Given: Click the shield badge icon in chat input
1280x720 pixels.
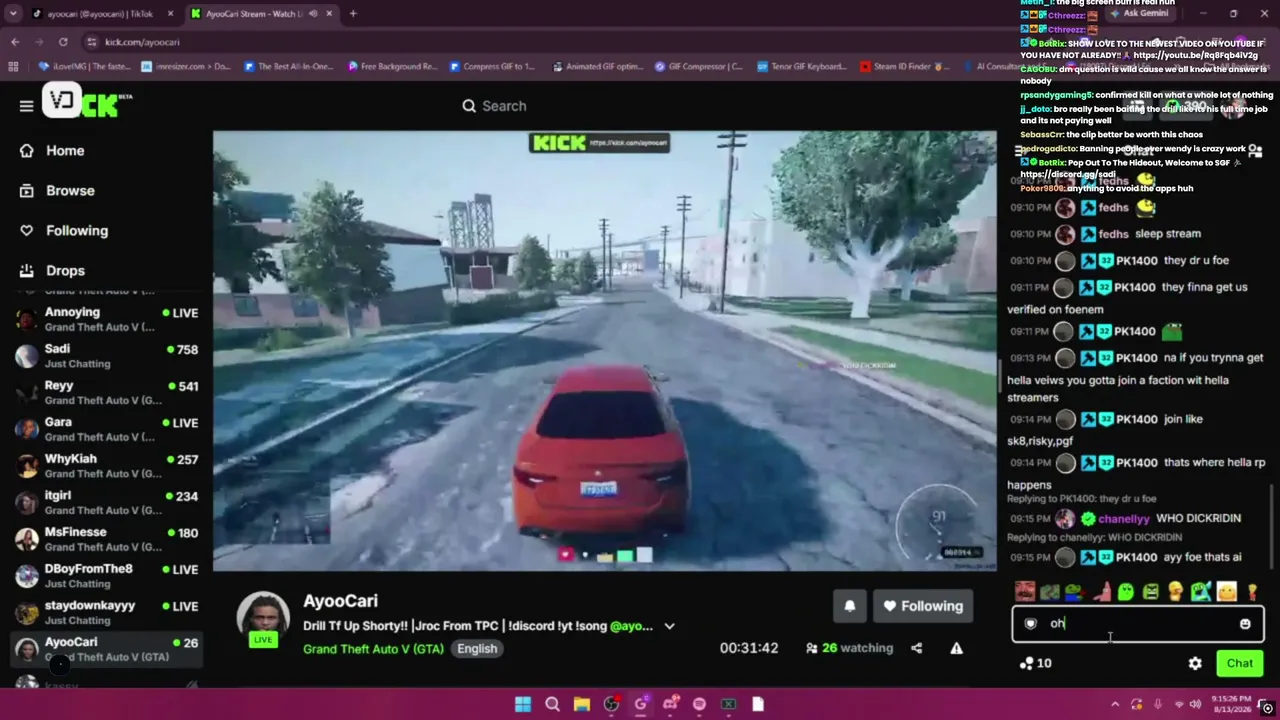Looking at the screenshot, I should tap(1031, 624).
